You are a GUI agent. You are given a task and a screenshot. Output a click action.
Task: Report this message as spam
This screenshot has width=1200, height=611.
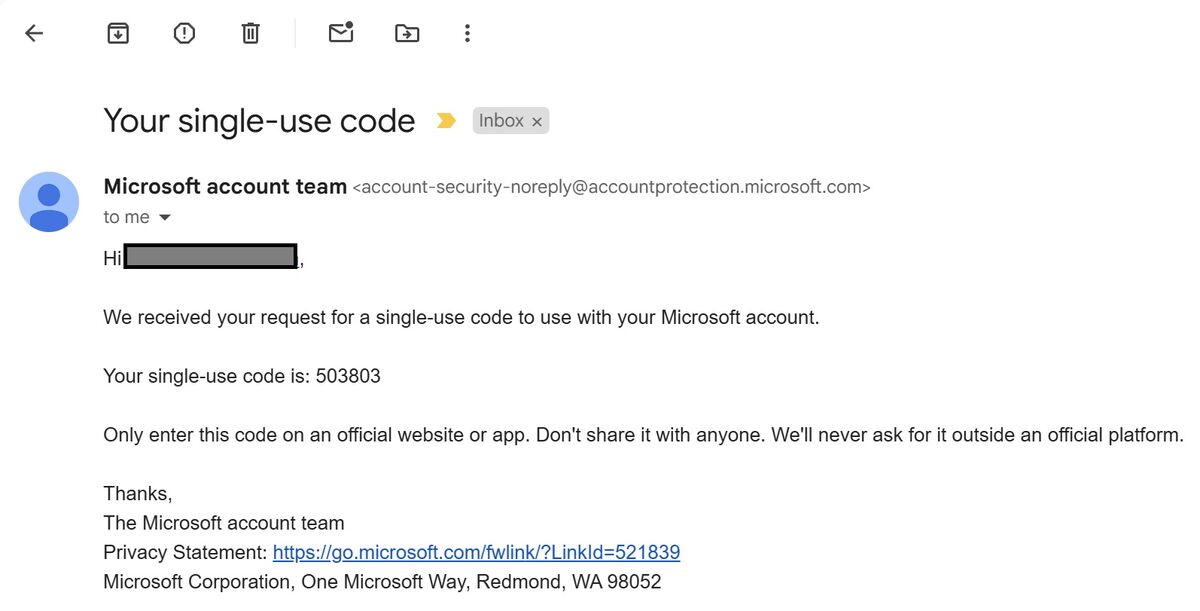click(x=184, y=33)
